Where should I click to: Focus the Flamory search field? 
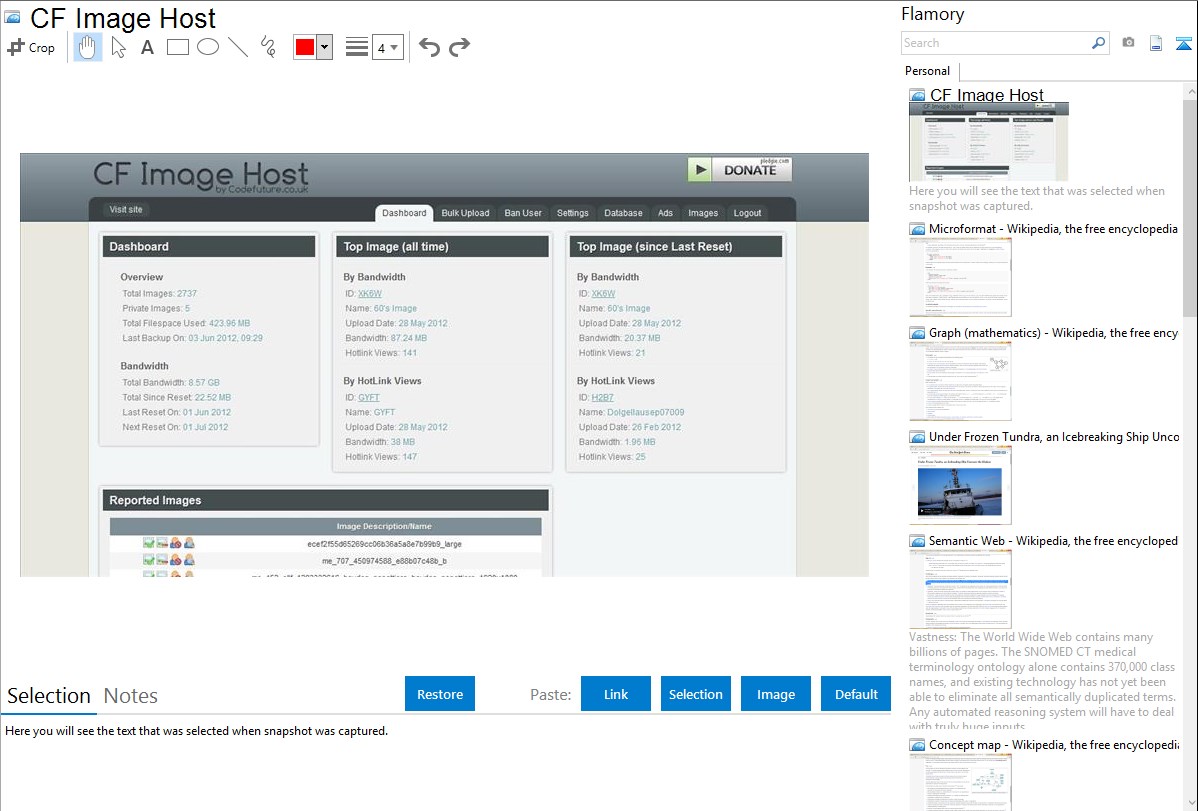click(995, 43)
